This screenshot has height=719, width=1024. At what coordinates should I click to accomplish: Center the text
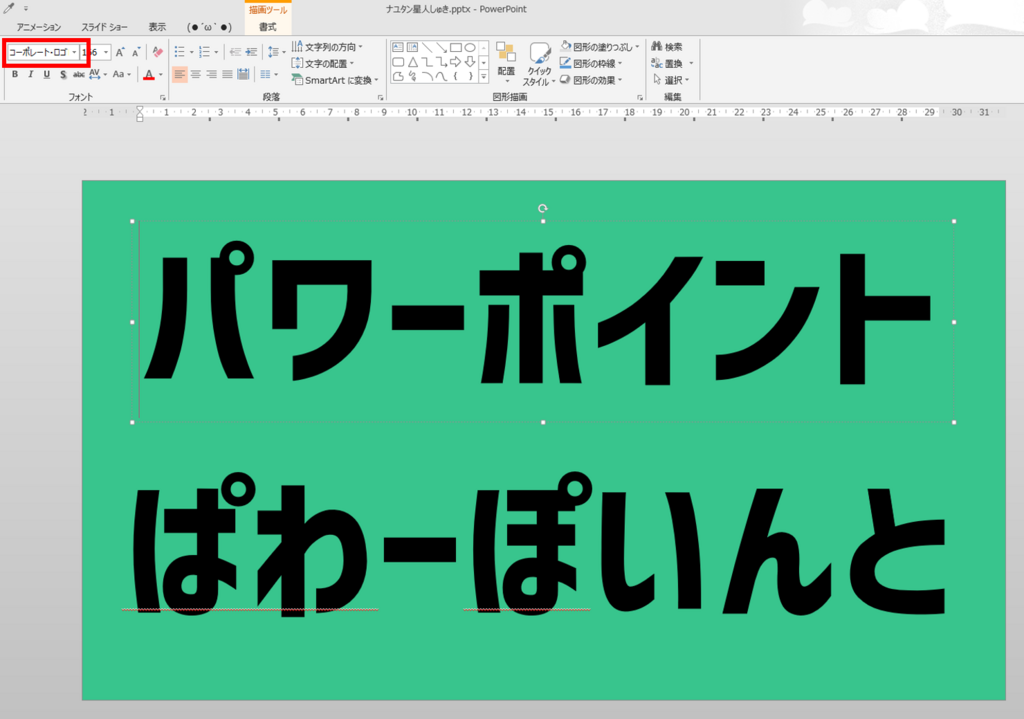[195, 74]
